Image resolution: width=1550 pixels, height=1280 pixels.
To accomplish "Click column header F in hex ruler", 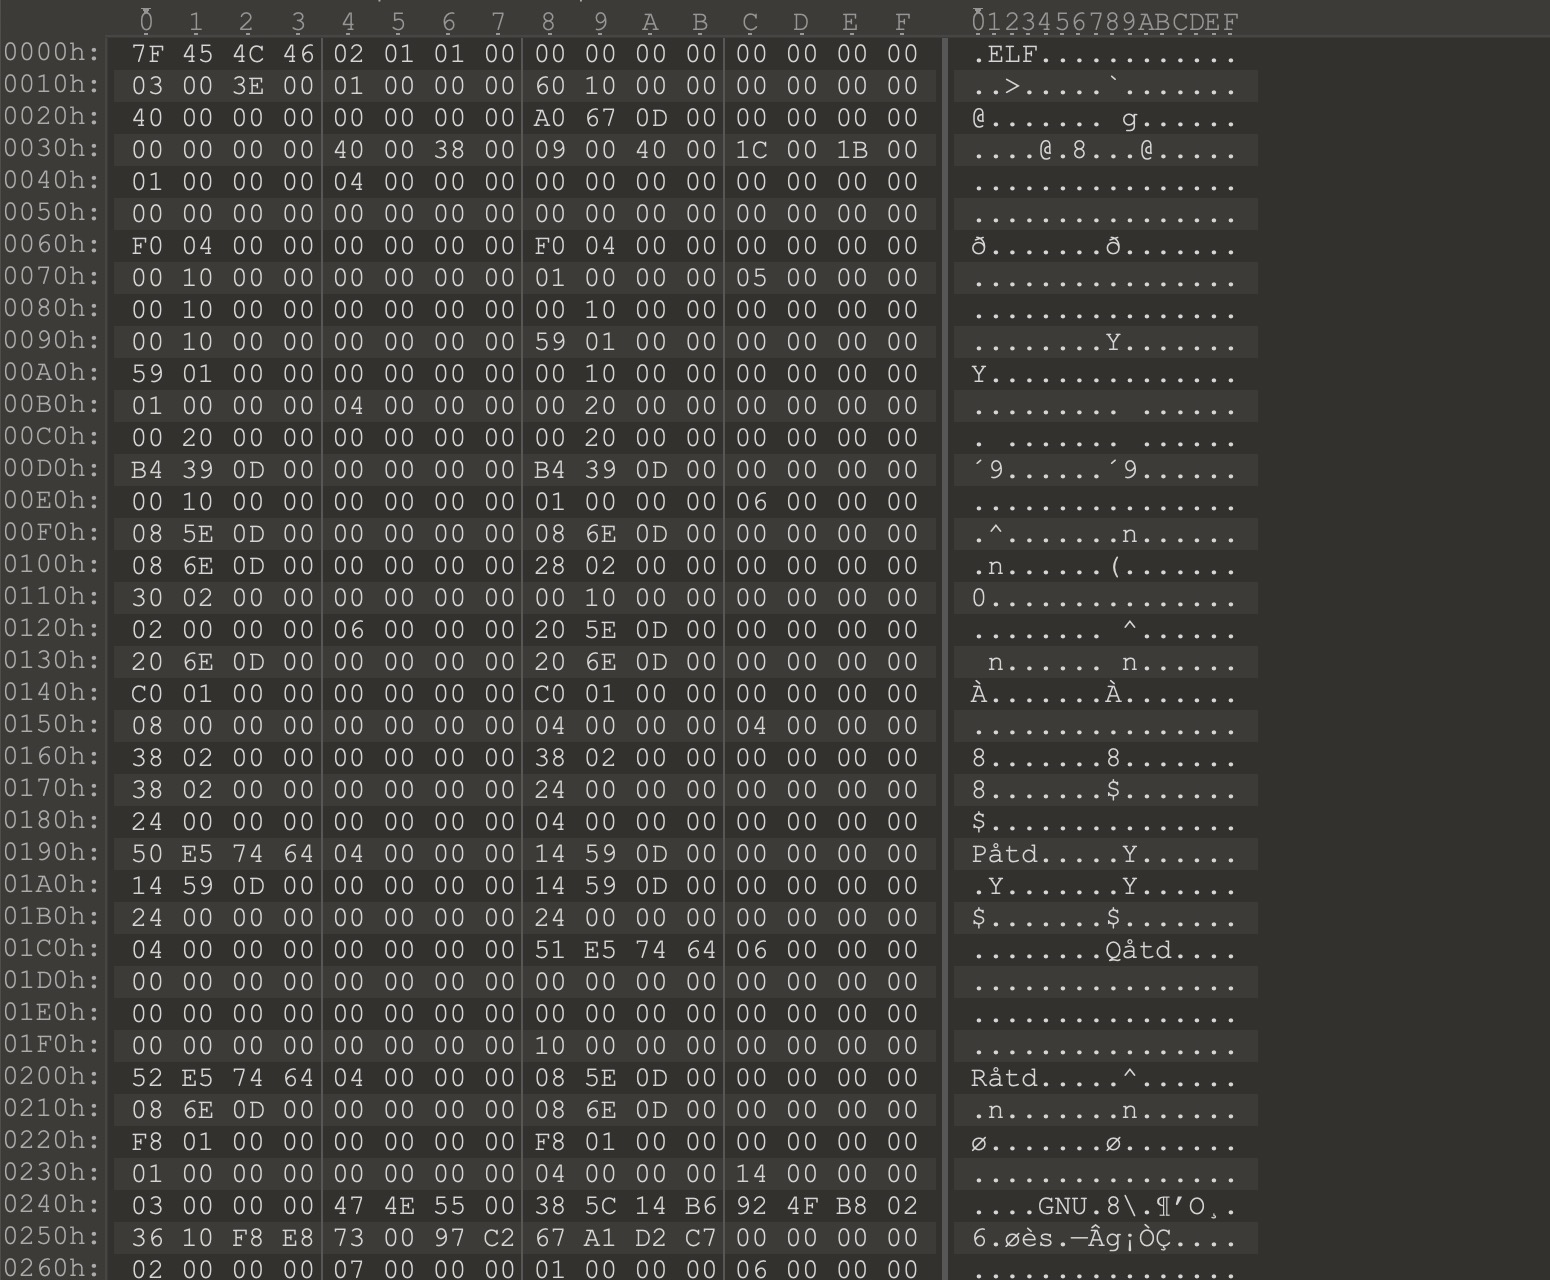I will (x=902, y=22).
